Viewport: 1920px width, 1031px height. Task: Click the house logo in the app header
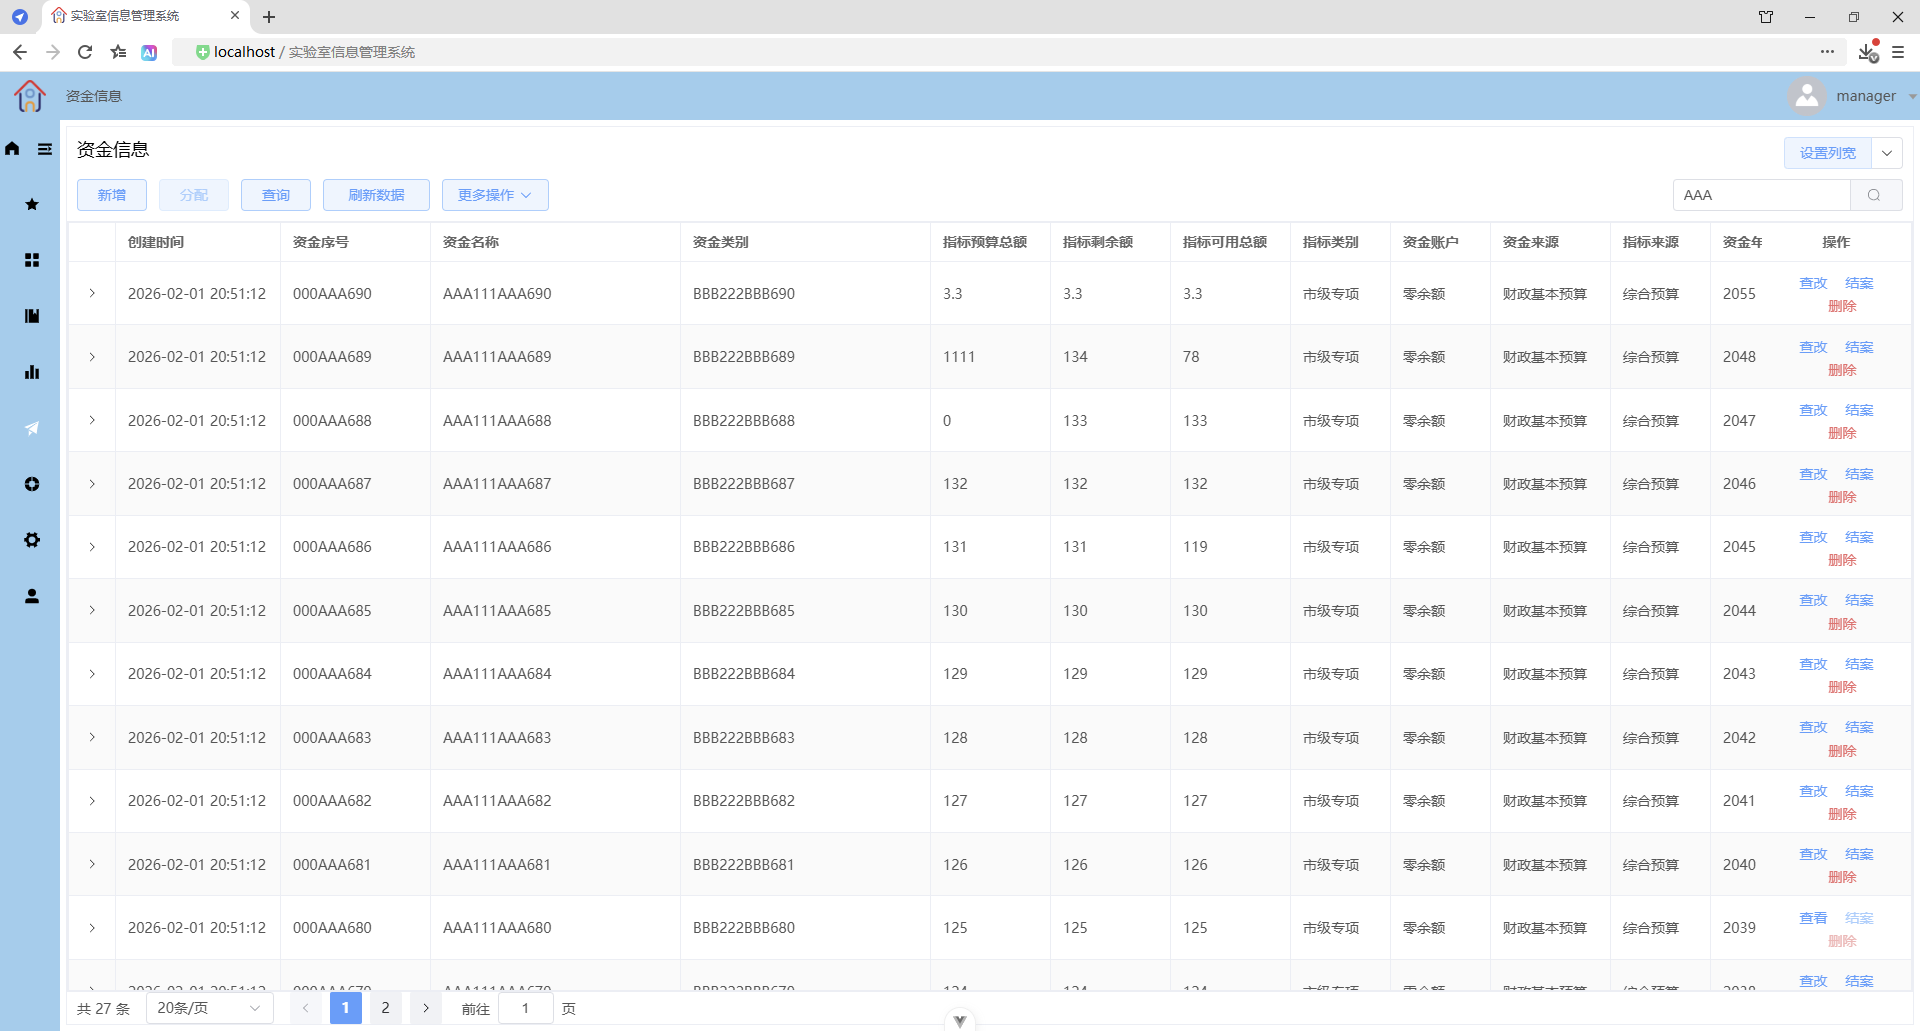pos(30,96)
